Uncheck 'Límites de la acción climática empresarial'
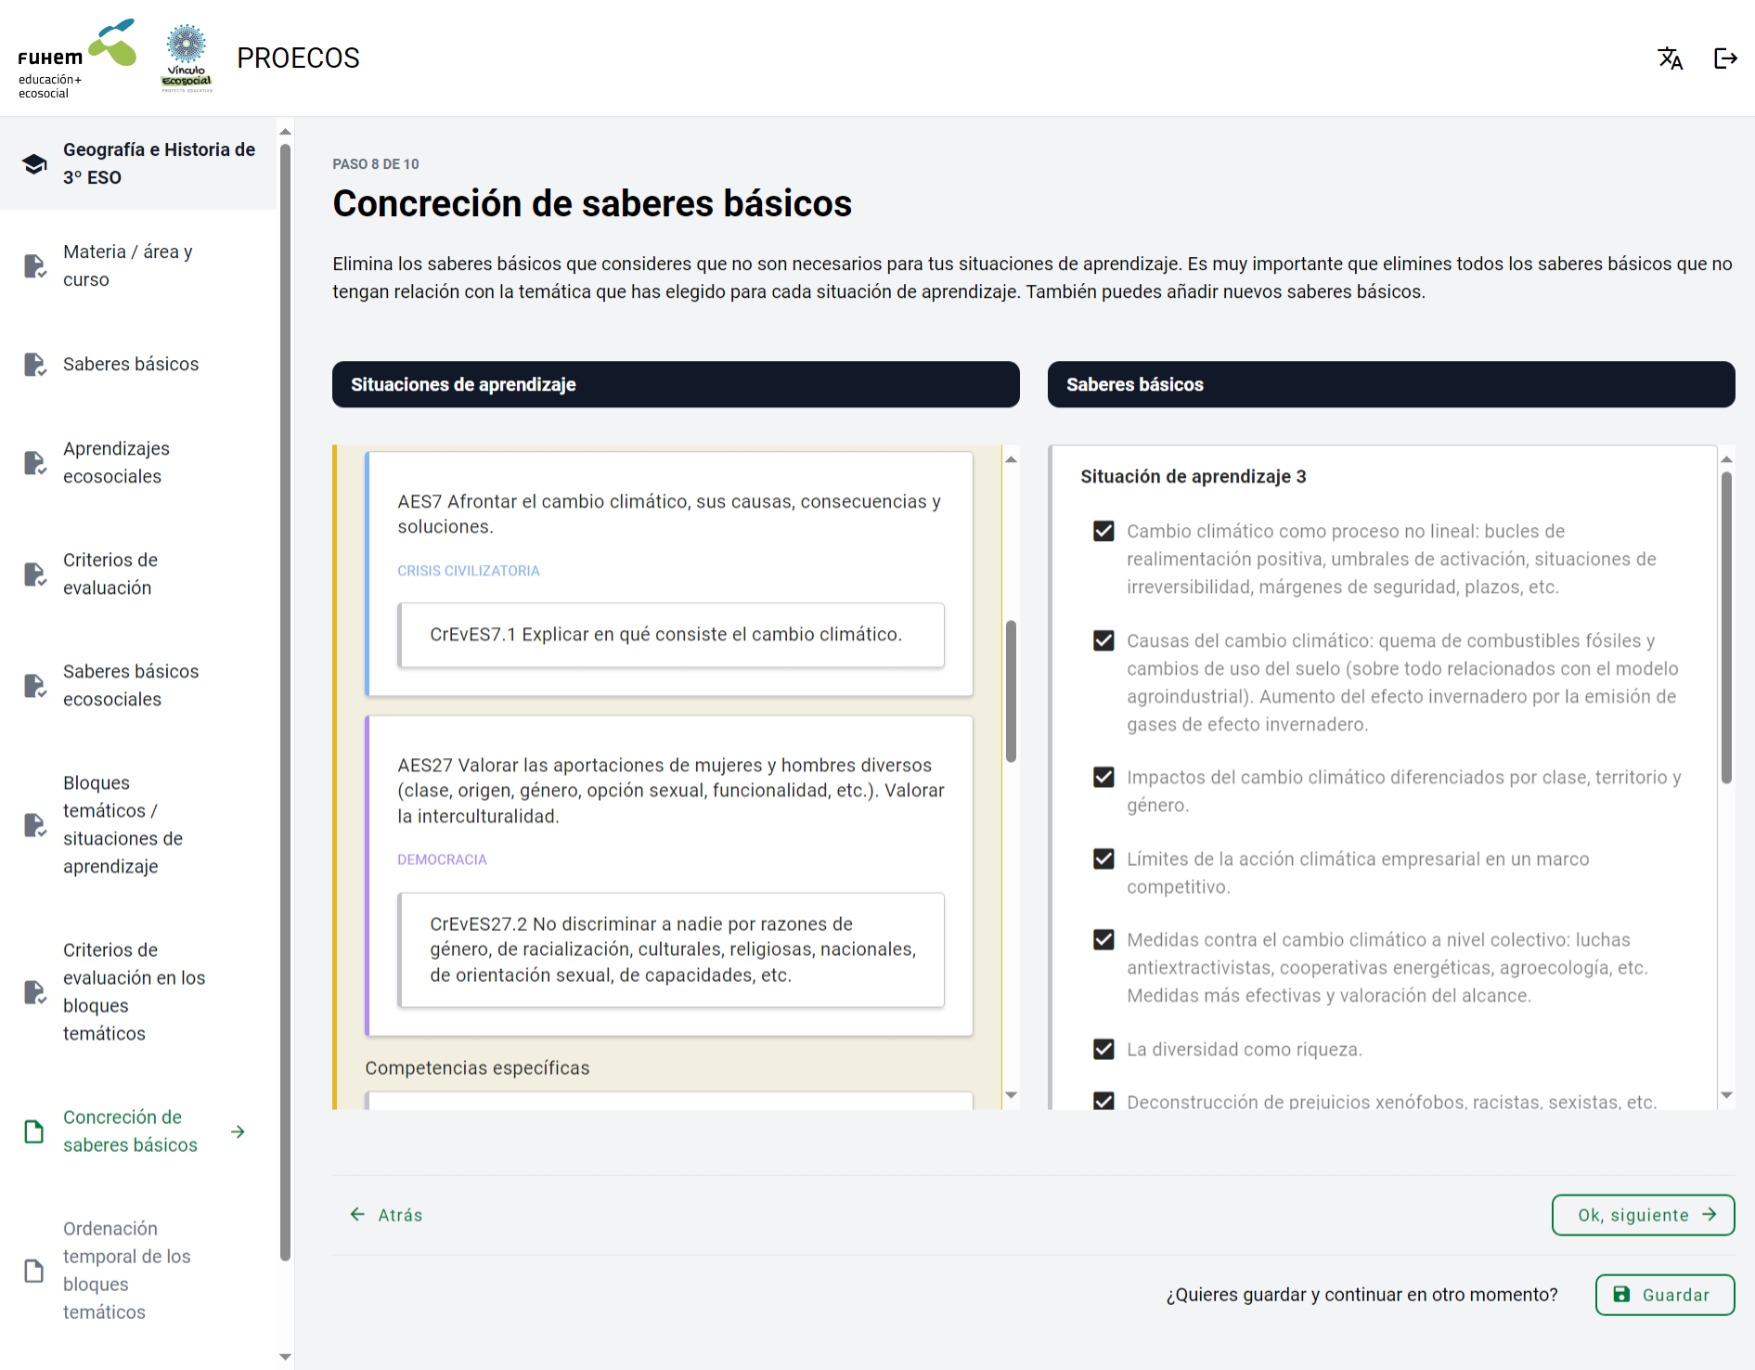The width and height of the screenshot is (1755, 1370). click(x=1104, y=859)
